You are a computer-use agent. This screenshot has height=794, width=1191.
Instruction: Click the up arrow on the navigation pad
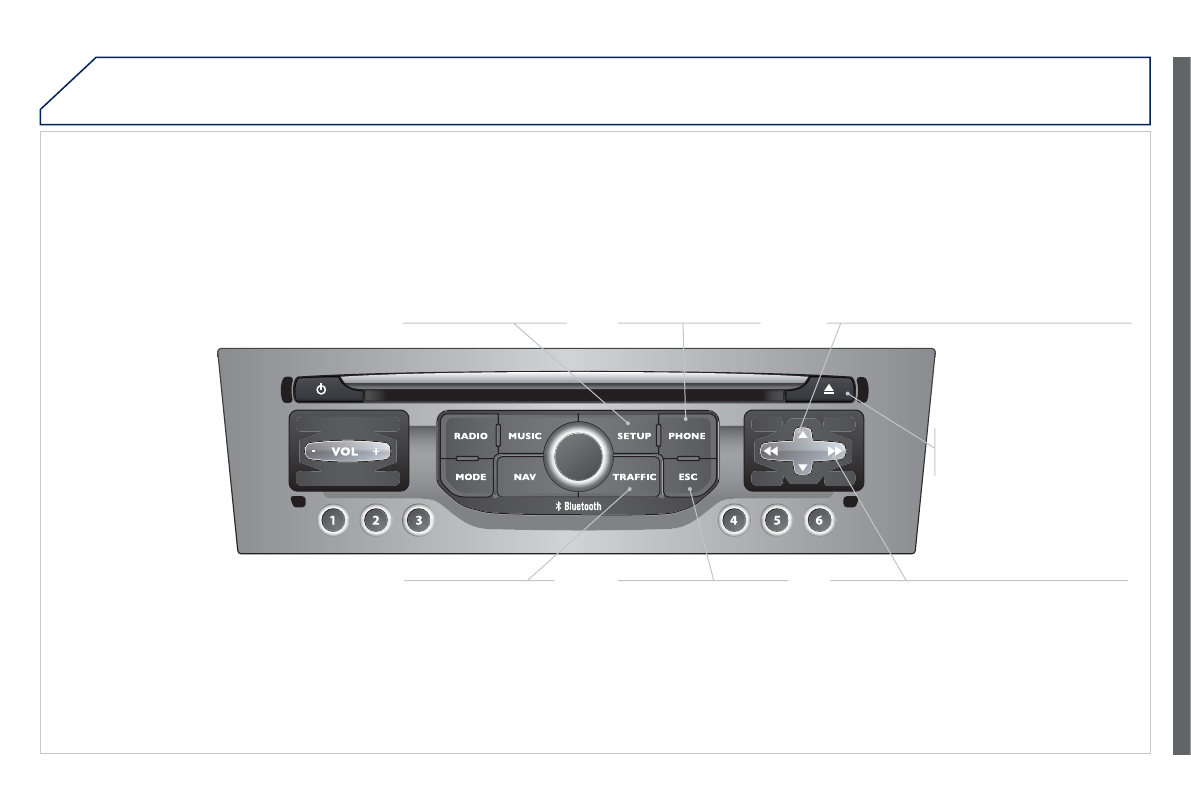pyautogui.click(x=803, y=435)
